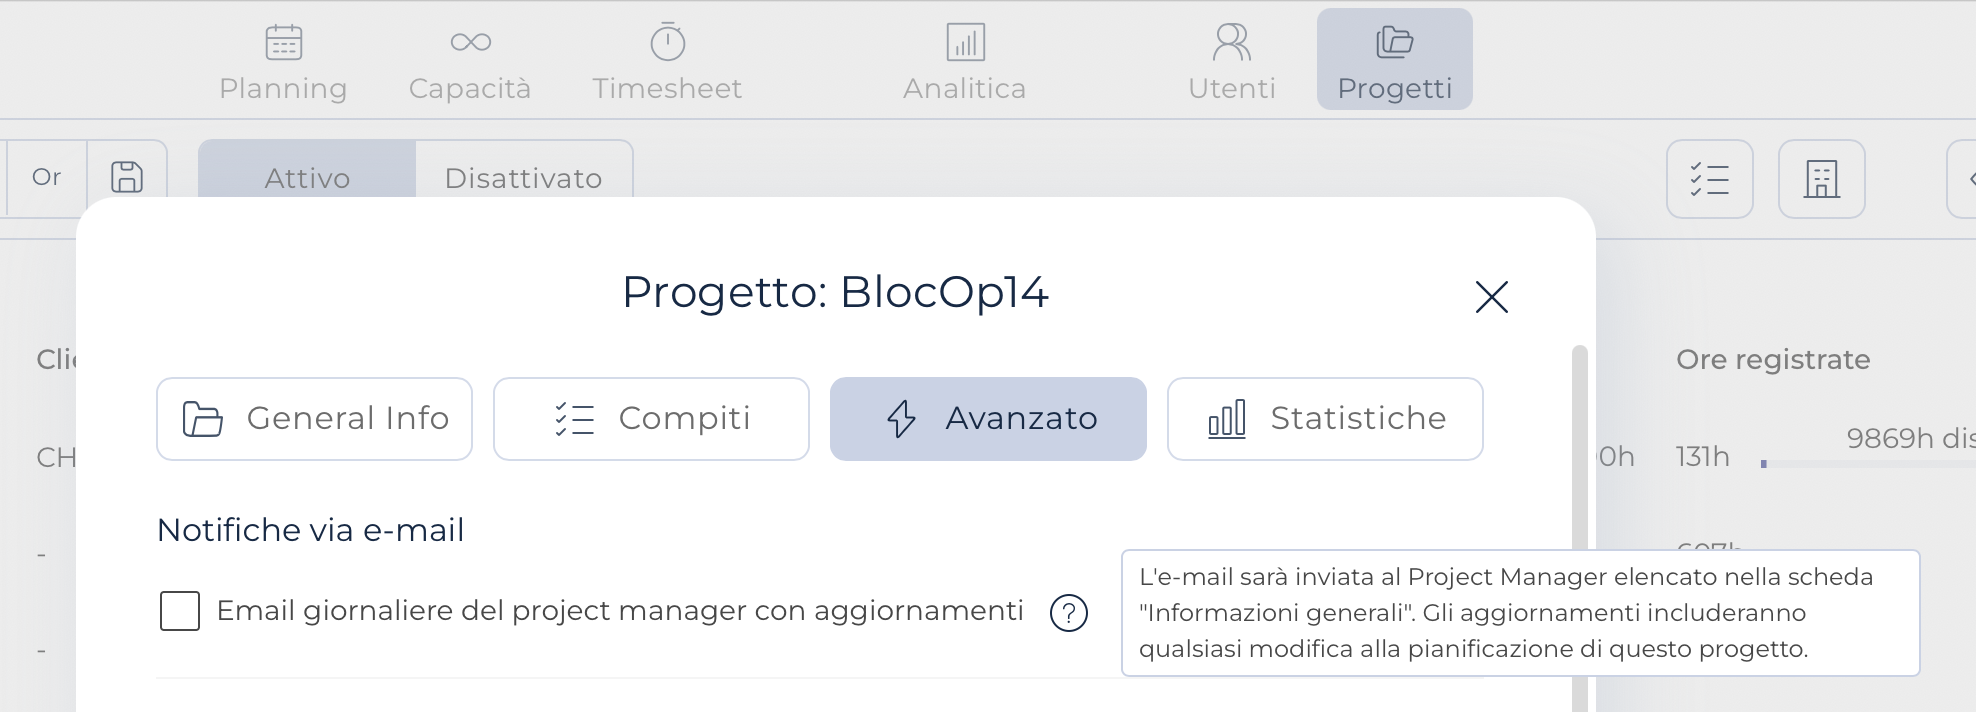The height and width of the screenshot is (712, 1976).
Task: Select the Progetti folders section
Action: [x=1395, y=60]
